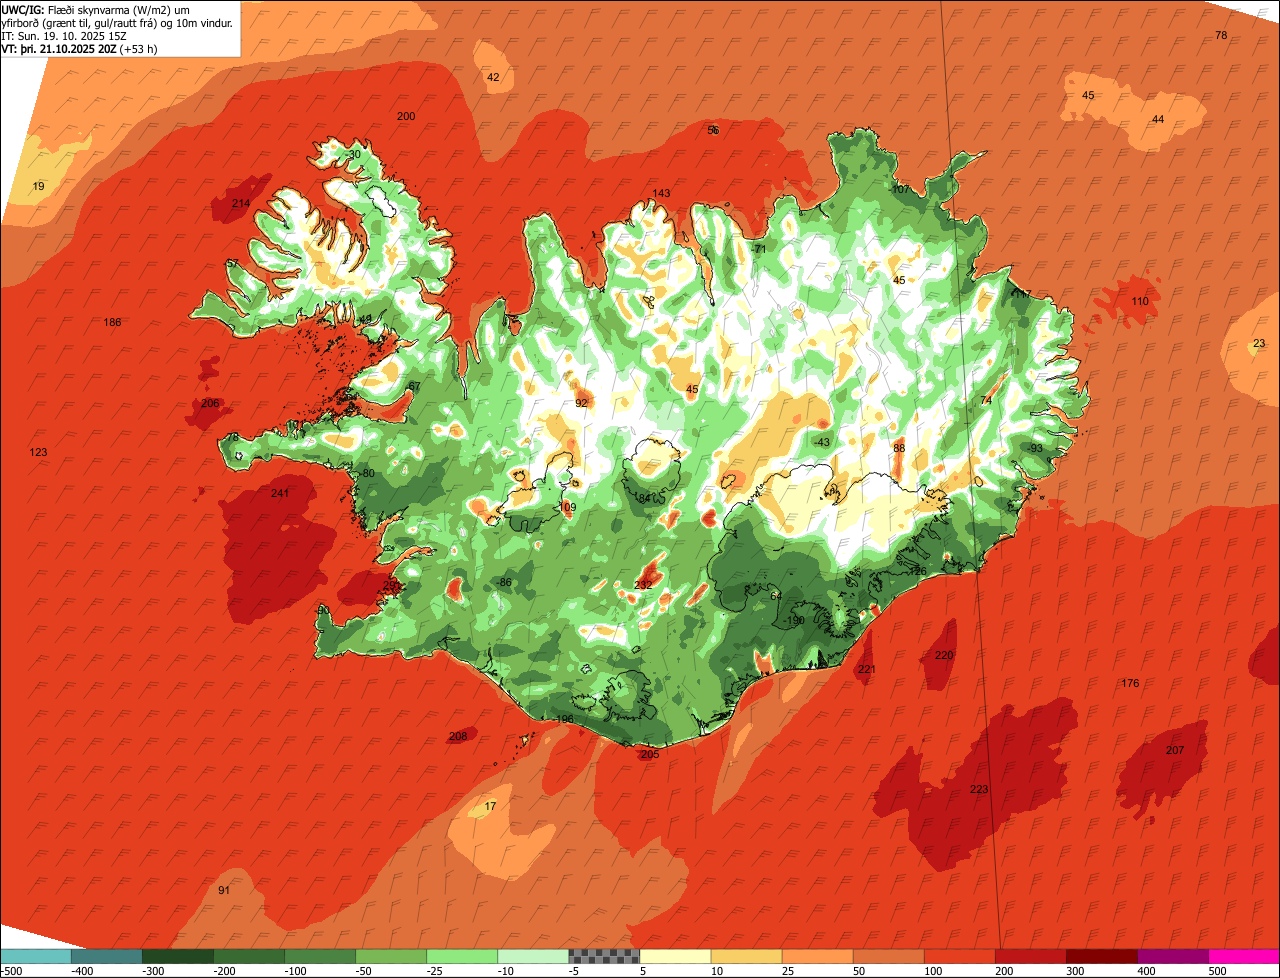Viewport: 1280px width, 978px height.
Task: Click the map value '208'
Action: (458, 737)
